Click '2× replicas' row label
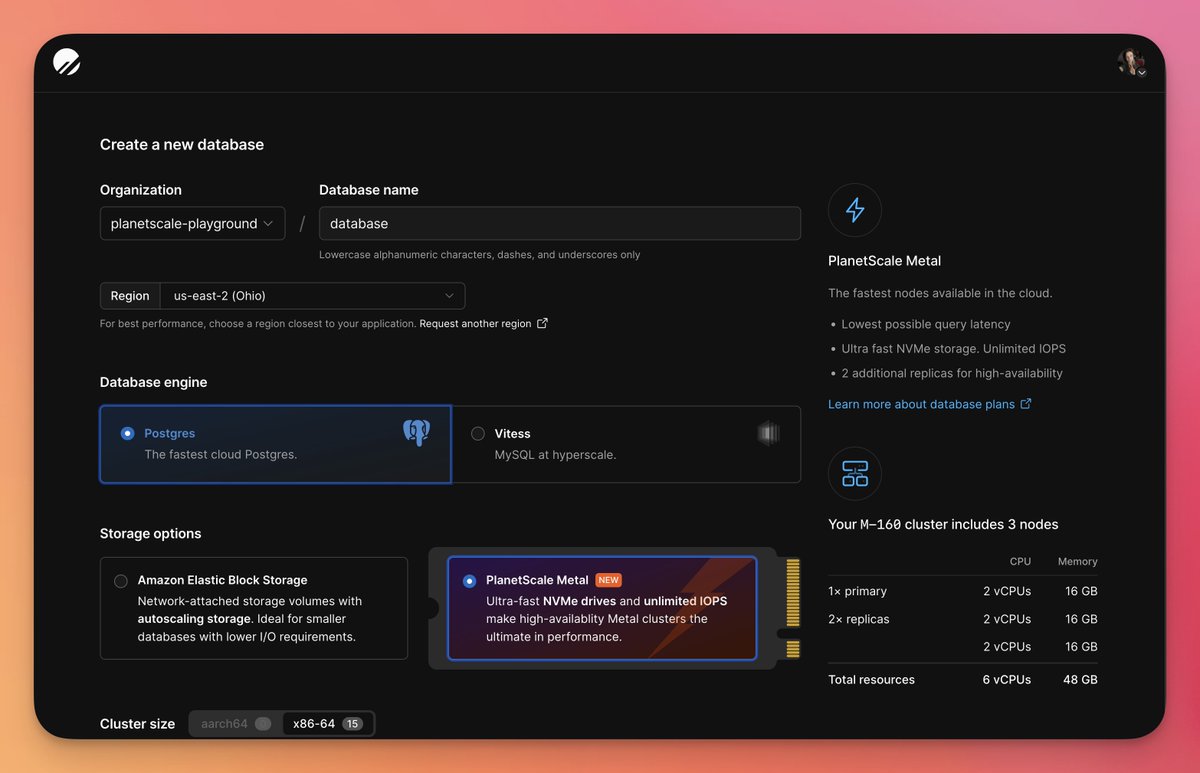The image size is (1200, 773). tap(859, 619)
